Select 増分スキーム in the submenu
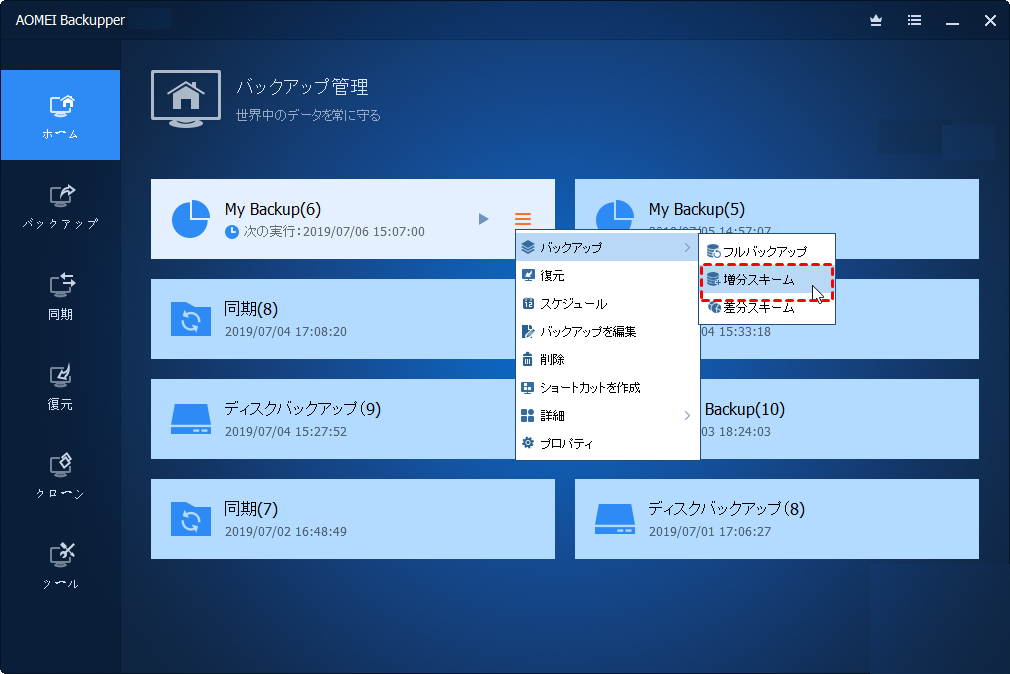The width and height of the screenshot is (1010, 674). pos(767,280)
